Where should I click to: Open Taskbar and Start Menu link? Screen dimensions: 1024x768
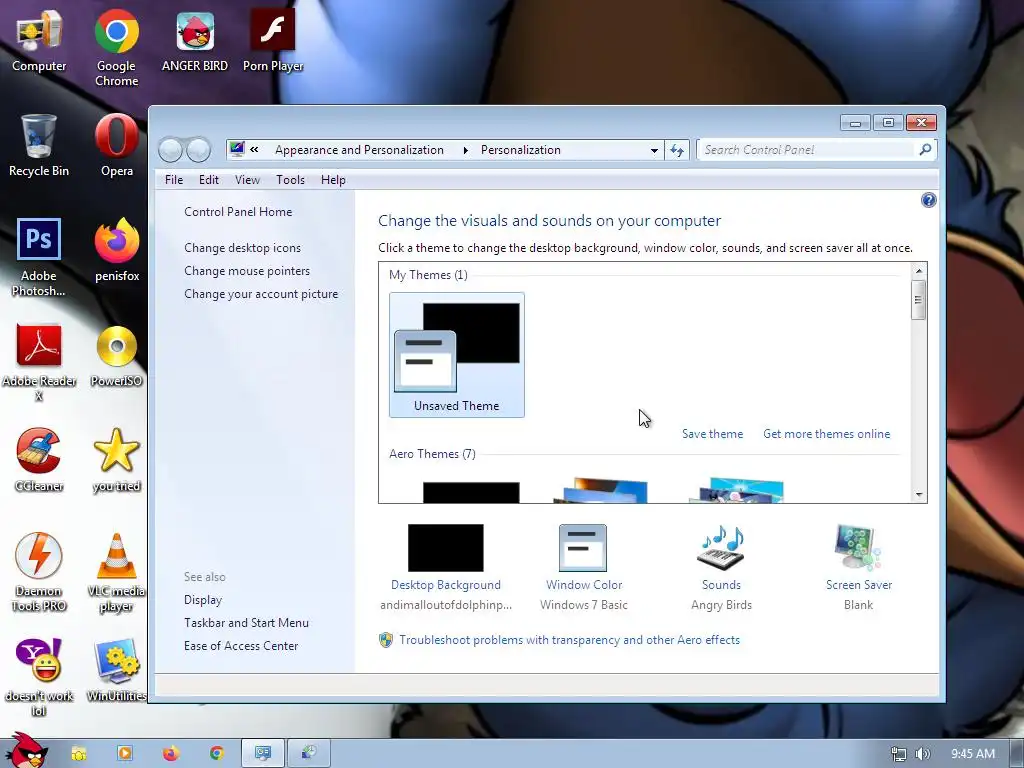(246, 623)
